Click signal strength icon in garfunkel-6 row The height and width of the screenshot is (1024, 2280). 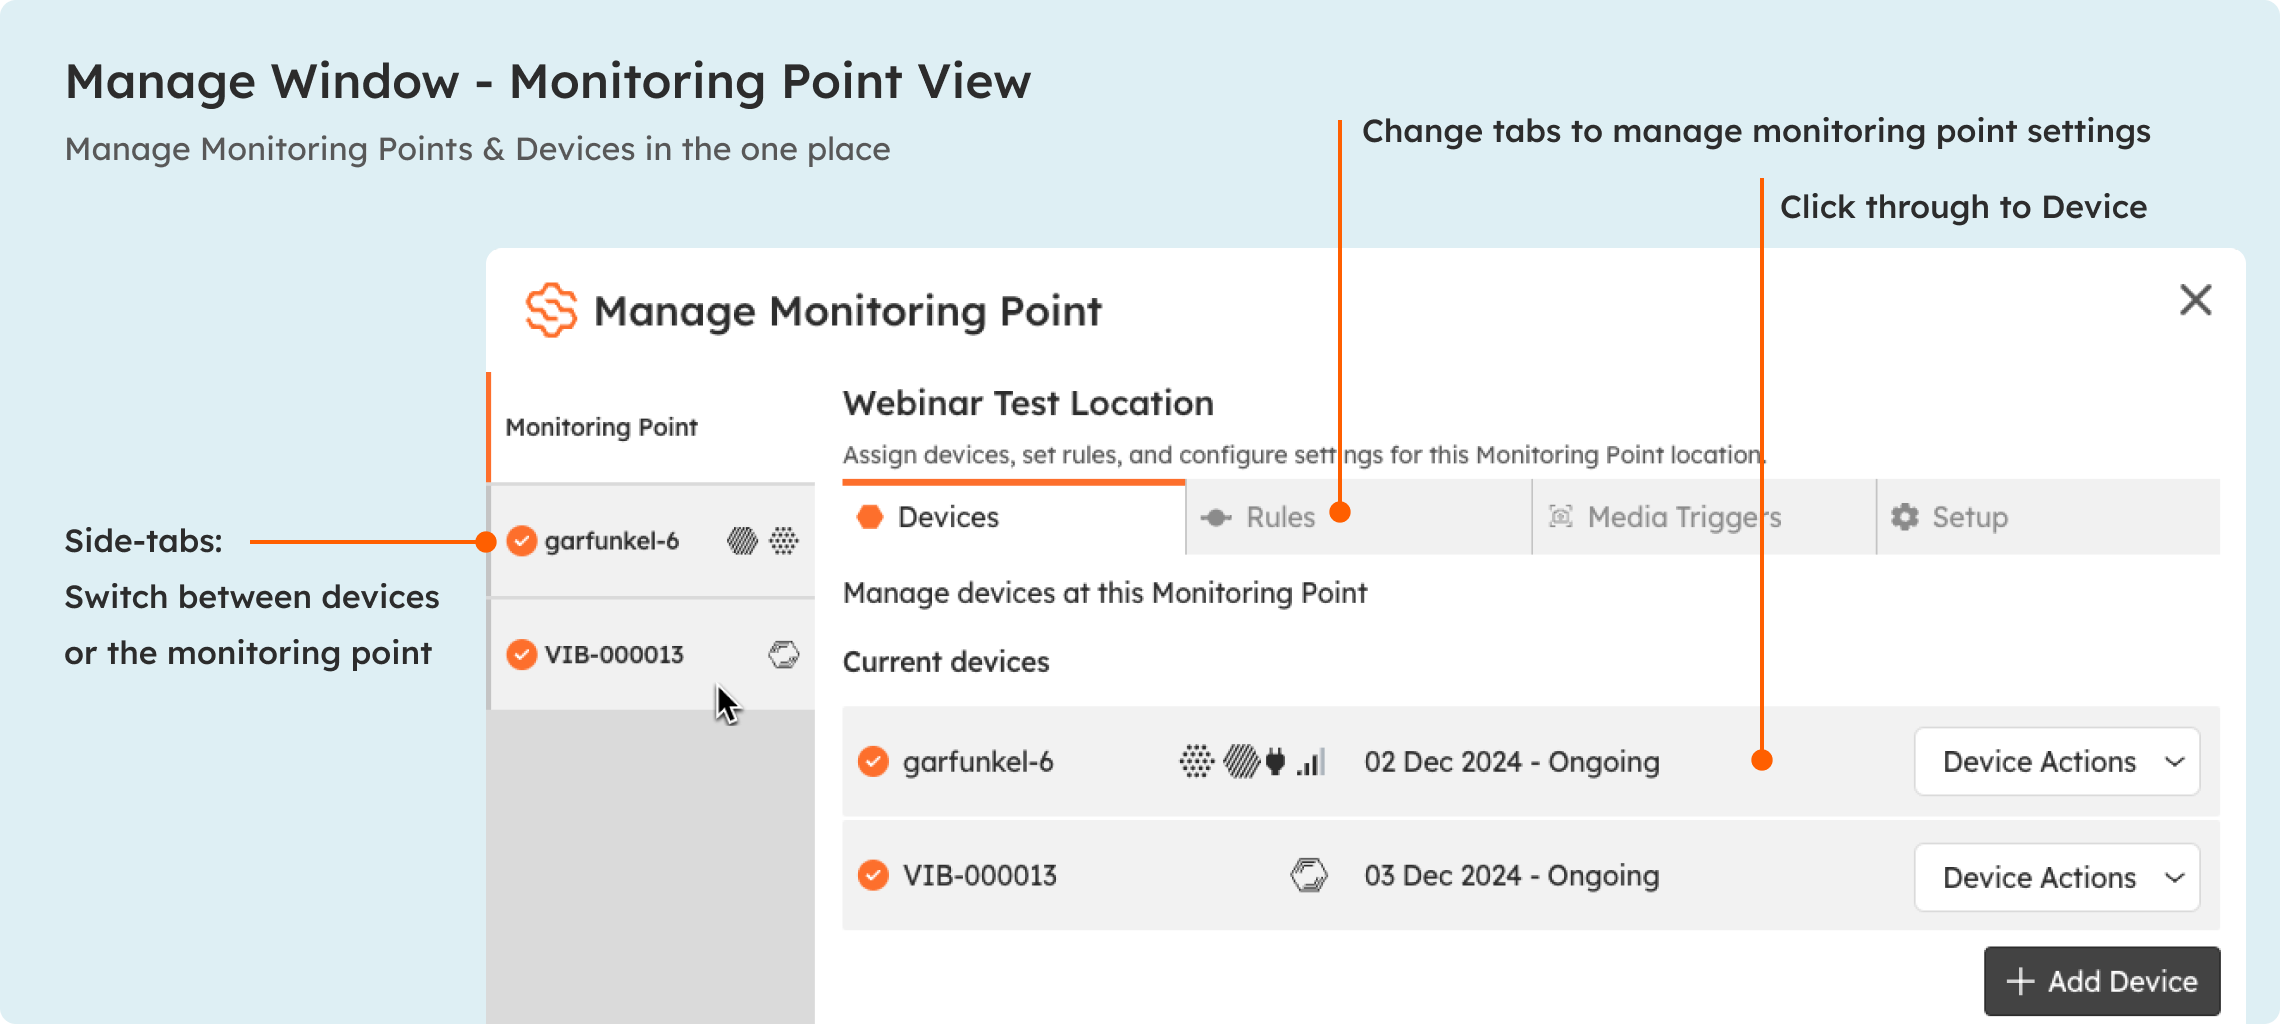[x=1311, y=762]
